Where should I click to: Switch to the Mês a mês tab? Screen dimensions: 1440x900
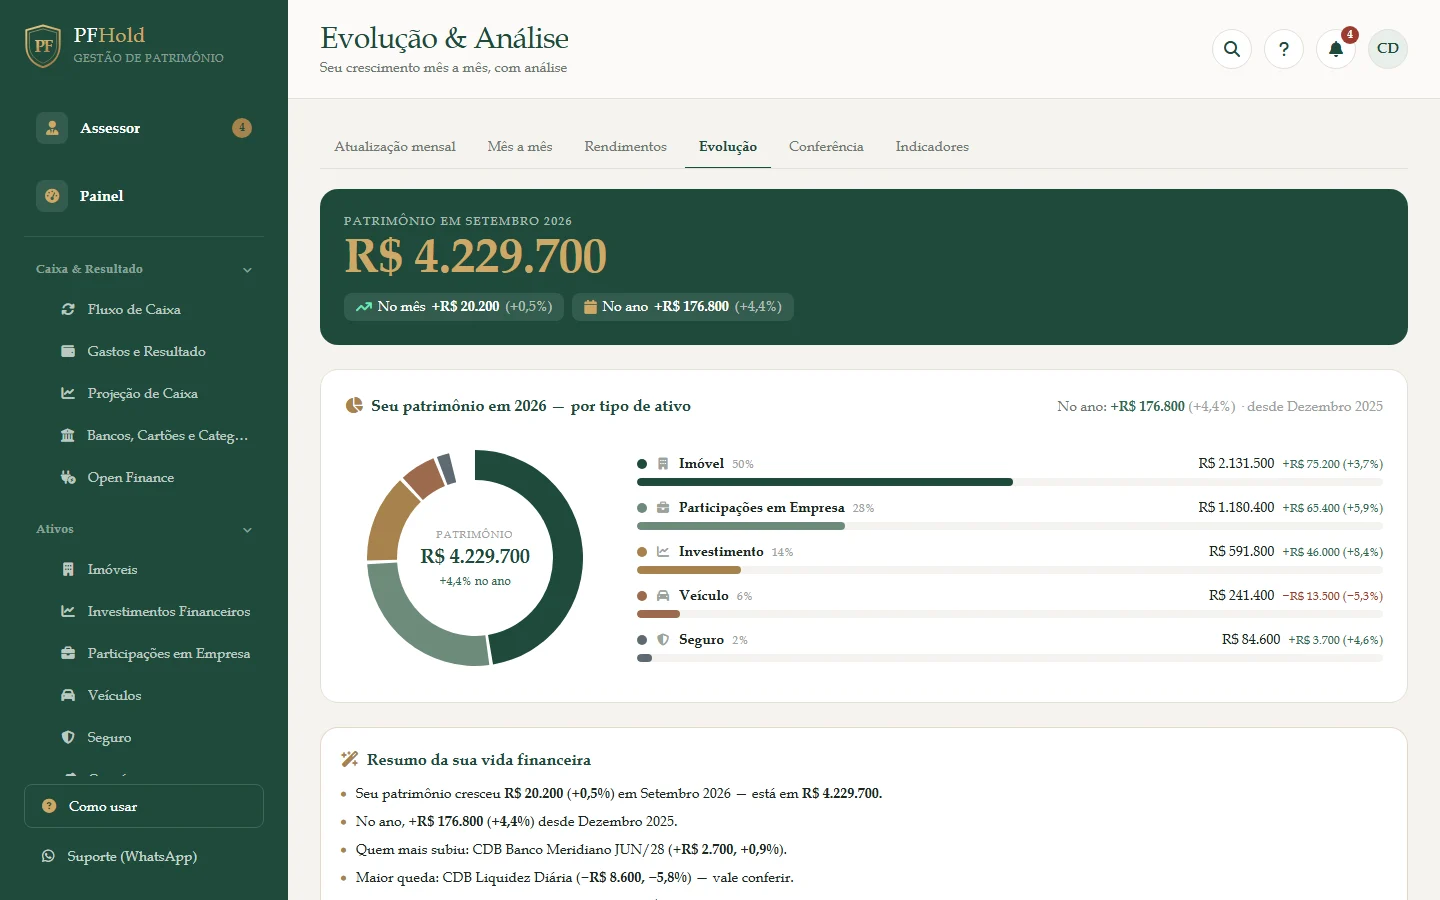pos(520,146)
